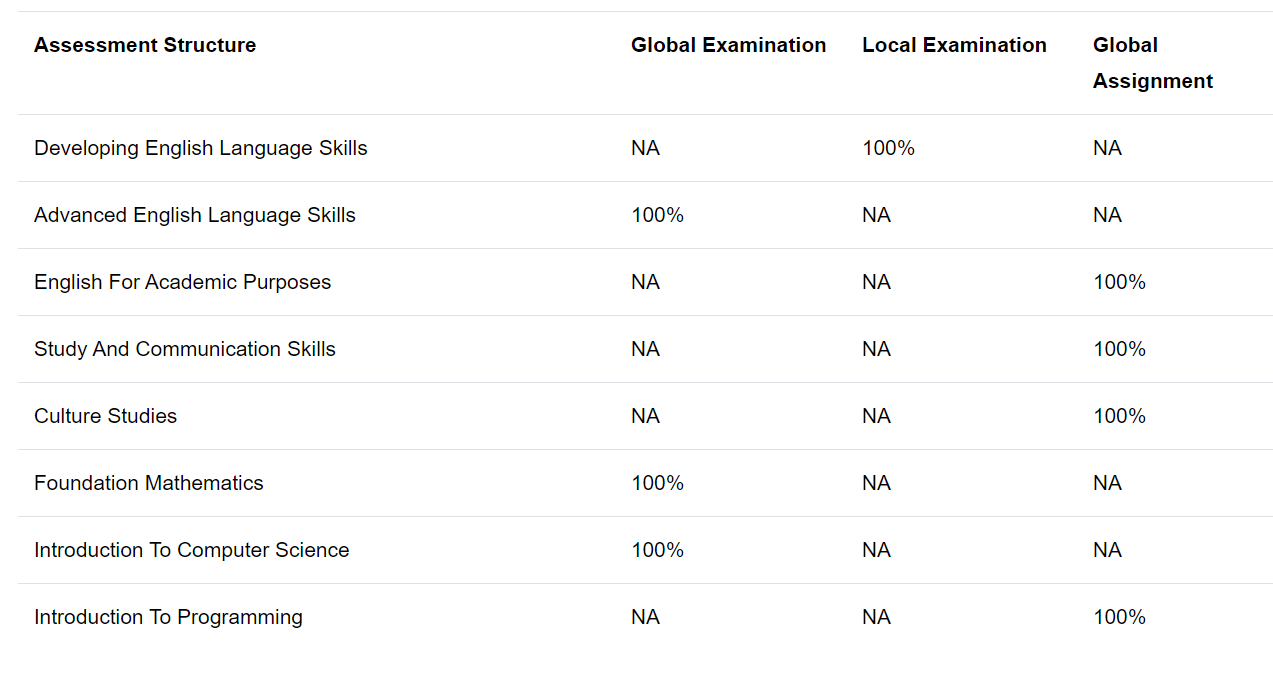Screen dimensions: 1273x675
Task: Select 100% Global Assignment for Study And Communication
Action: 1119,349
